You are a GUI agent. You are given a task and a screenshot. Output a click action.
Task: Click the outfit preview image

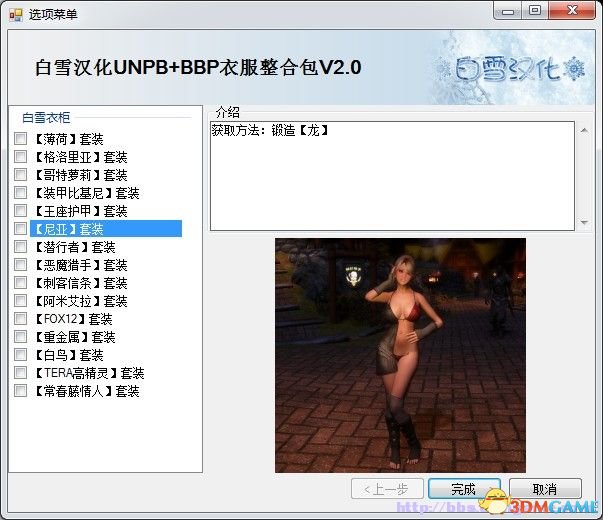400,355
